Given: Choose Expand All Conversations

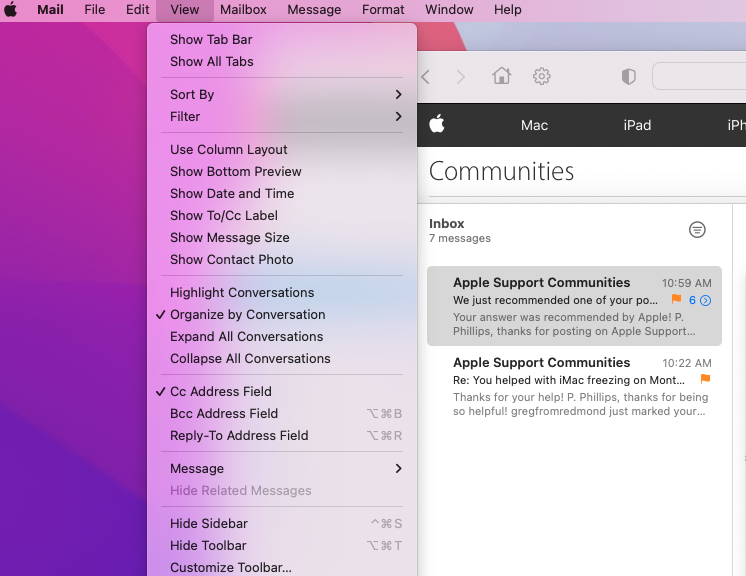Looking at the screenshot, I should point(282,336).
